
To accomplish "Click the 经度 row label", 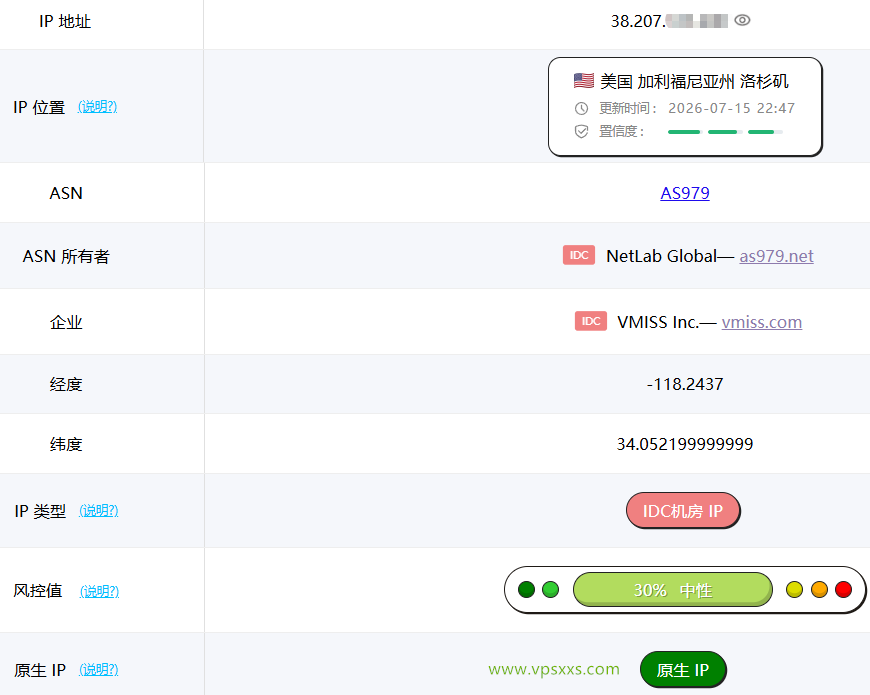I will [66, 384].
